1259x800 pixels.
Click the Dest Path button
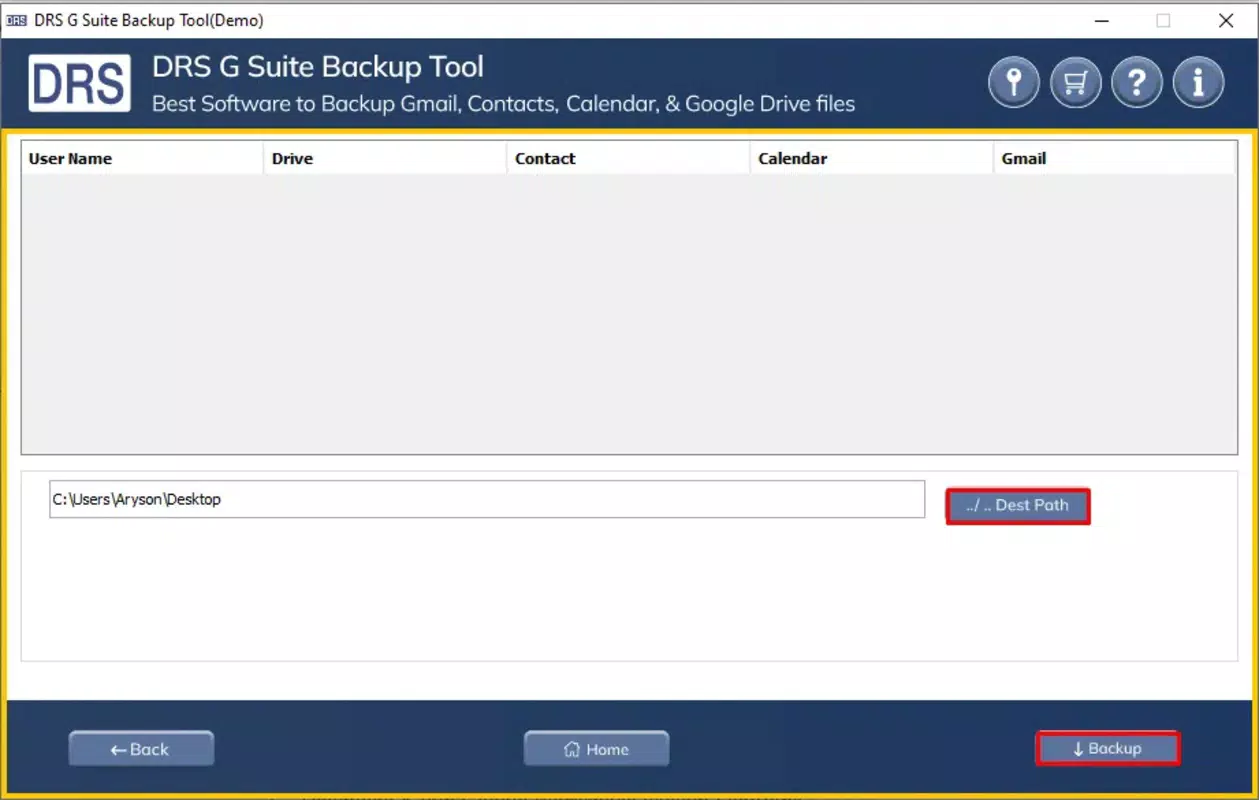(x=1017, y=505)
